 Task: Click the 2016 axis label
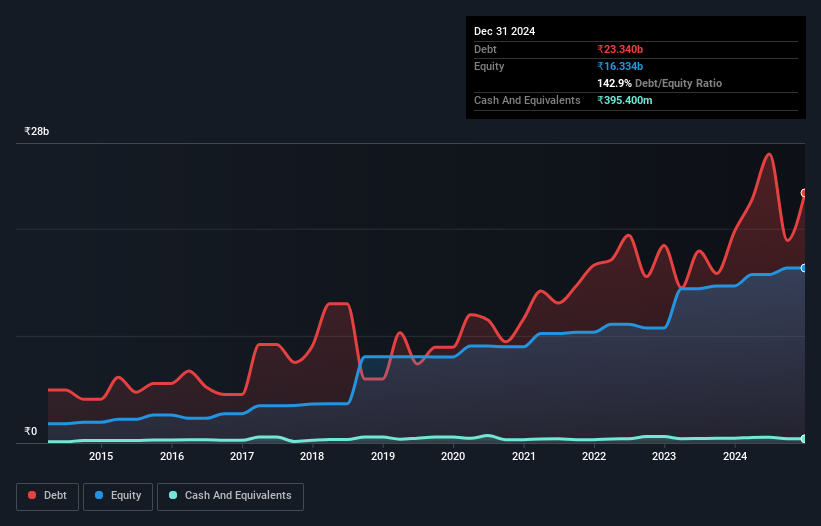[x=172, y=456]
